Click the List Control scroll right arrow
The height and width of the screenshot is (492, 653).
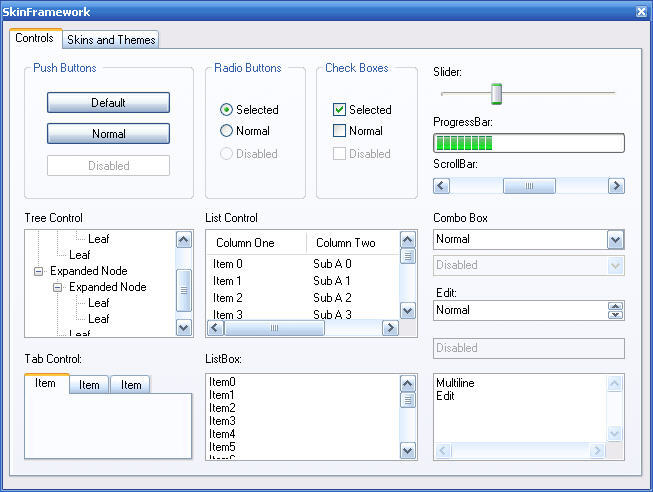click(x=390, y=328)
